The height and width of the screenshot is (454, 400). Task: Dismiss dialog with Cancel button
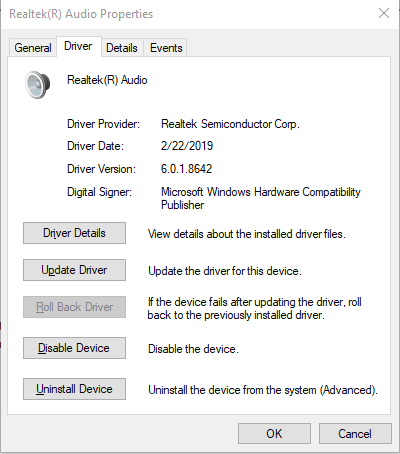[355, 434]
